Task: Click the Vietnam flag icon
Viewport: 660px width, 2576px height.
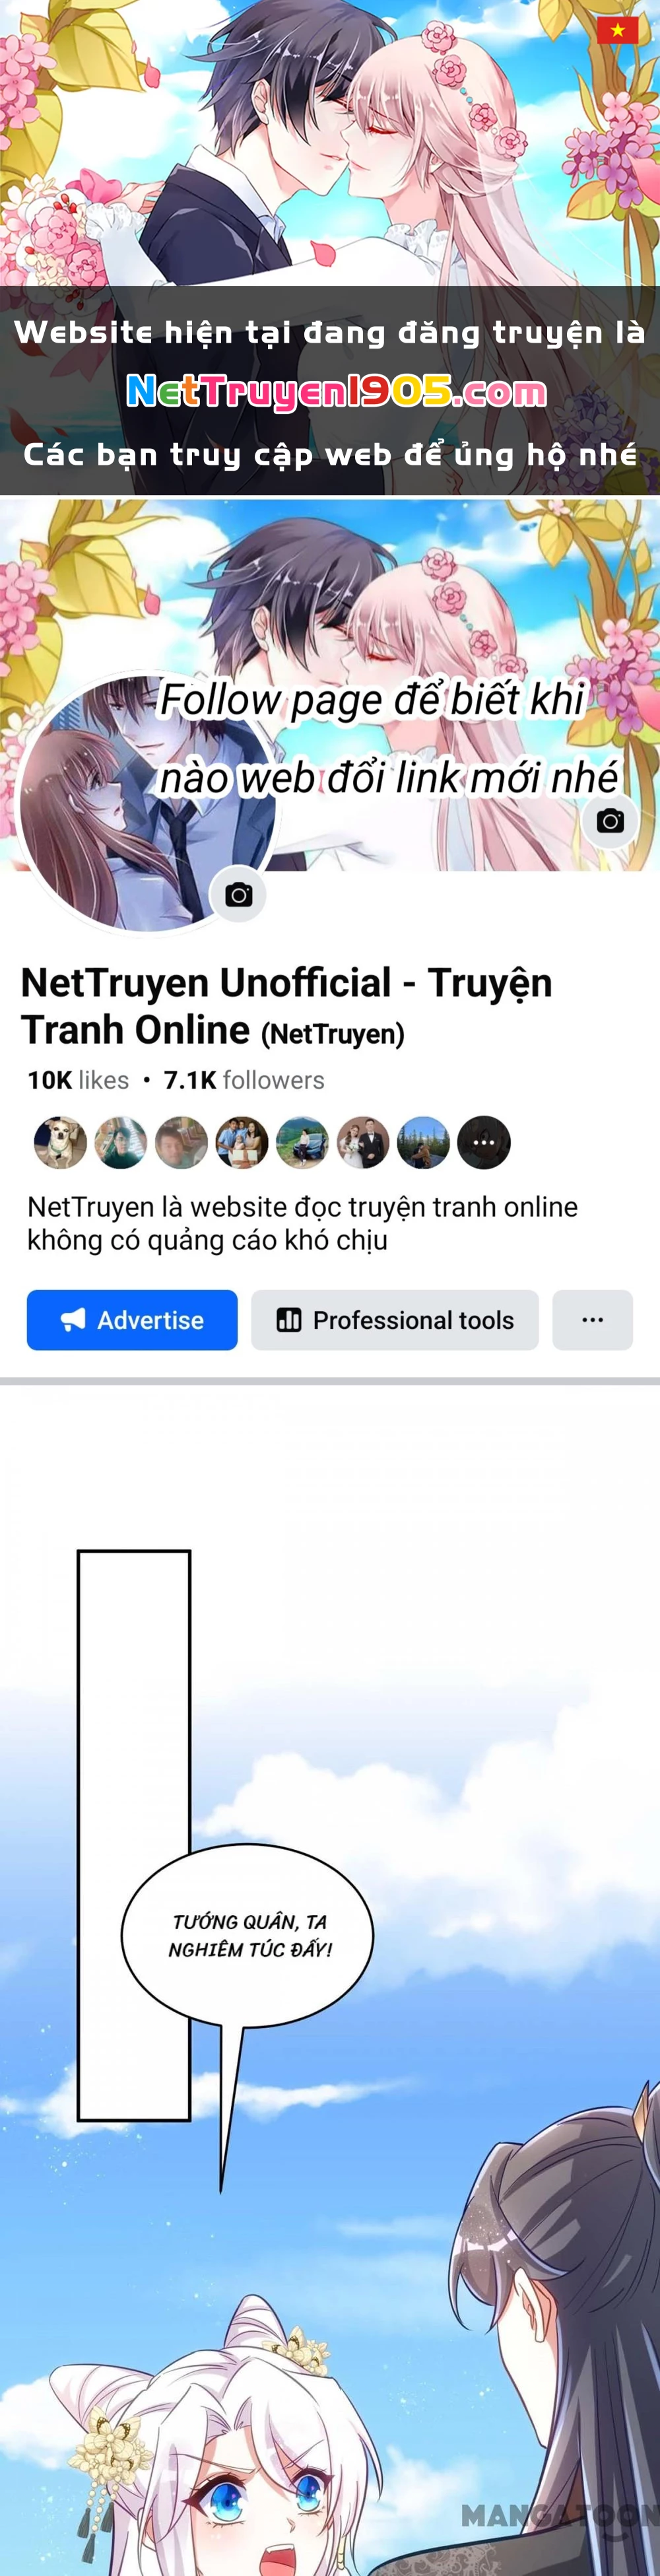Action: pyautogui.click(x=617, y=30)
